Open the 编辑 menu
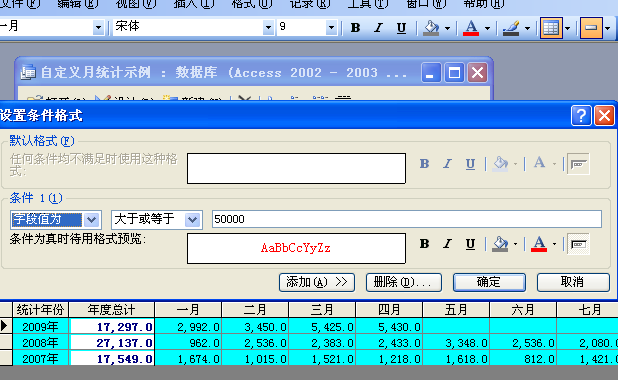The width and height of the screenshot is (618, 380). [x=78, y=4]
